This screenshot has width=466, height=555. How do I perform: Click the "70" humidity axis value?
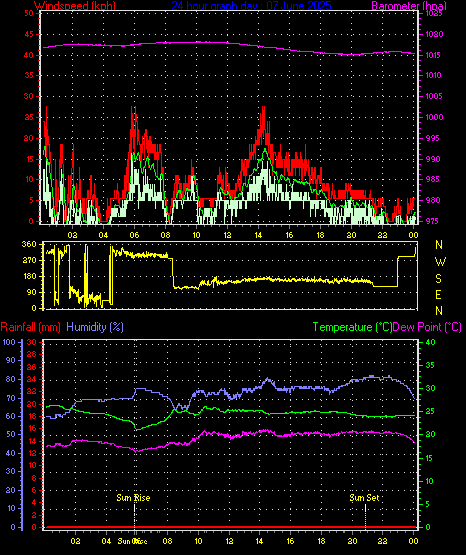[x=11, y=398]
